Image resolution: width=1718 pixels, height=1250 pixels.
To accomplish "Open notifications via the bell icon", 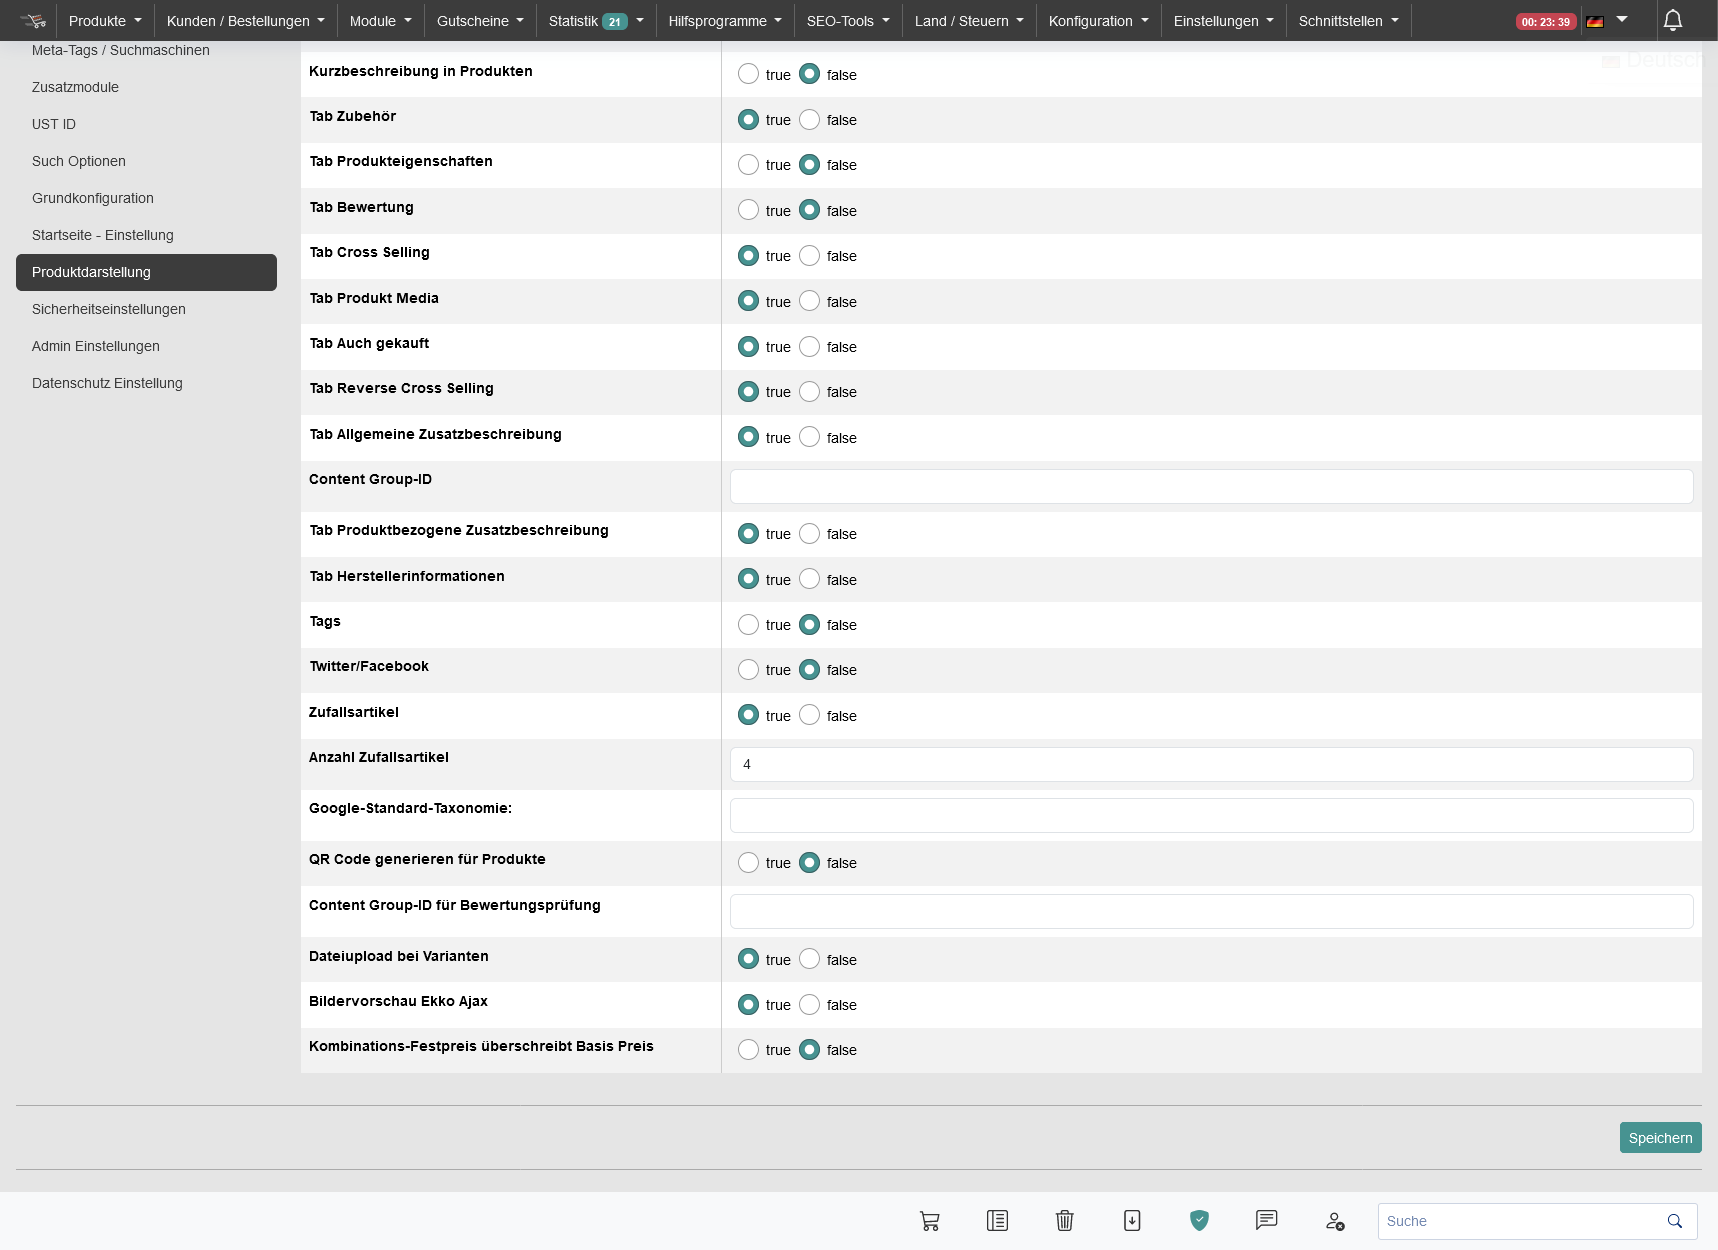I will click(x=1672, y=20).
